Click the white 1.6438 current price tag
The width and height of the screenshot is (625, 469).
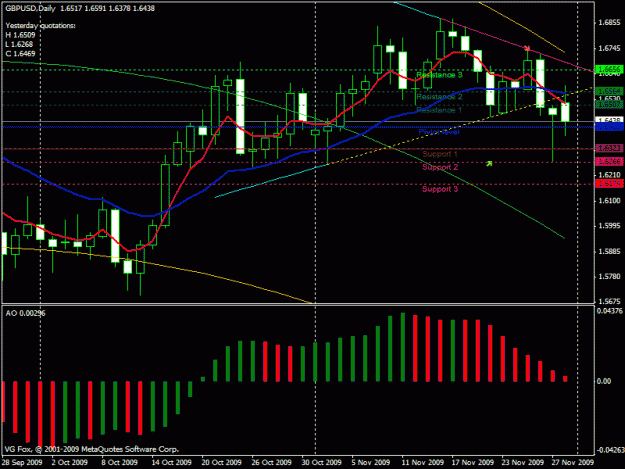609,120
